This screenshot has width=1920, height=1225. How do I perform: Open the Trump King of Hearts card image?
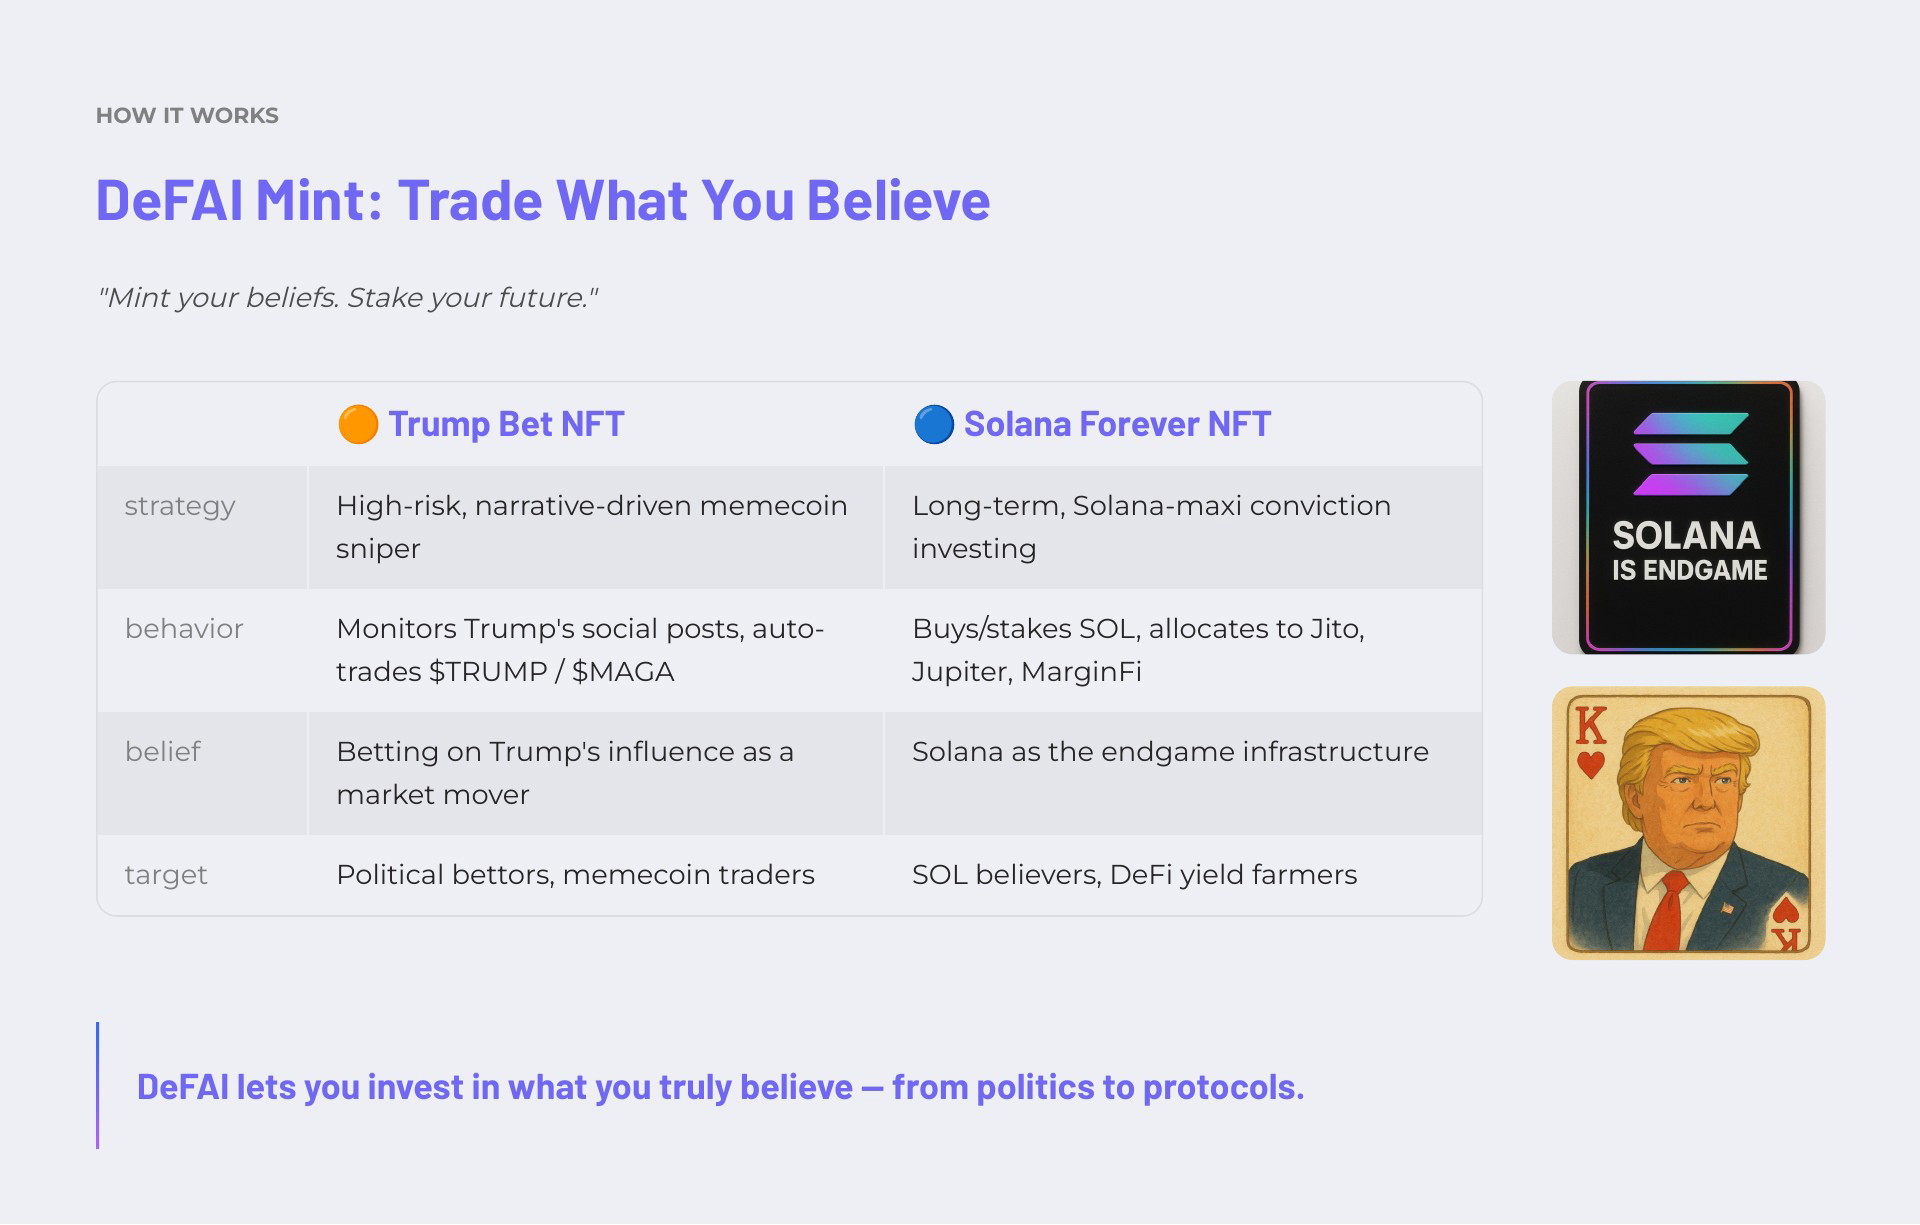point(1688,823)
